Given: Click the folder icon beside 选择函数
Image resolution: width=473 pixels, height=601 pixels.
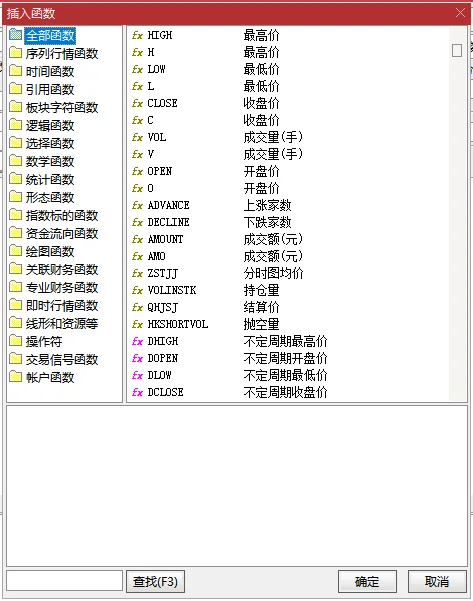Looking at the screenshot, I should click(x=15, y=143).
